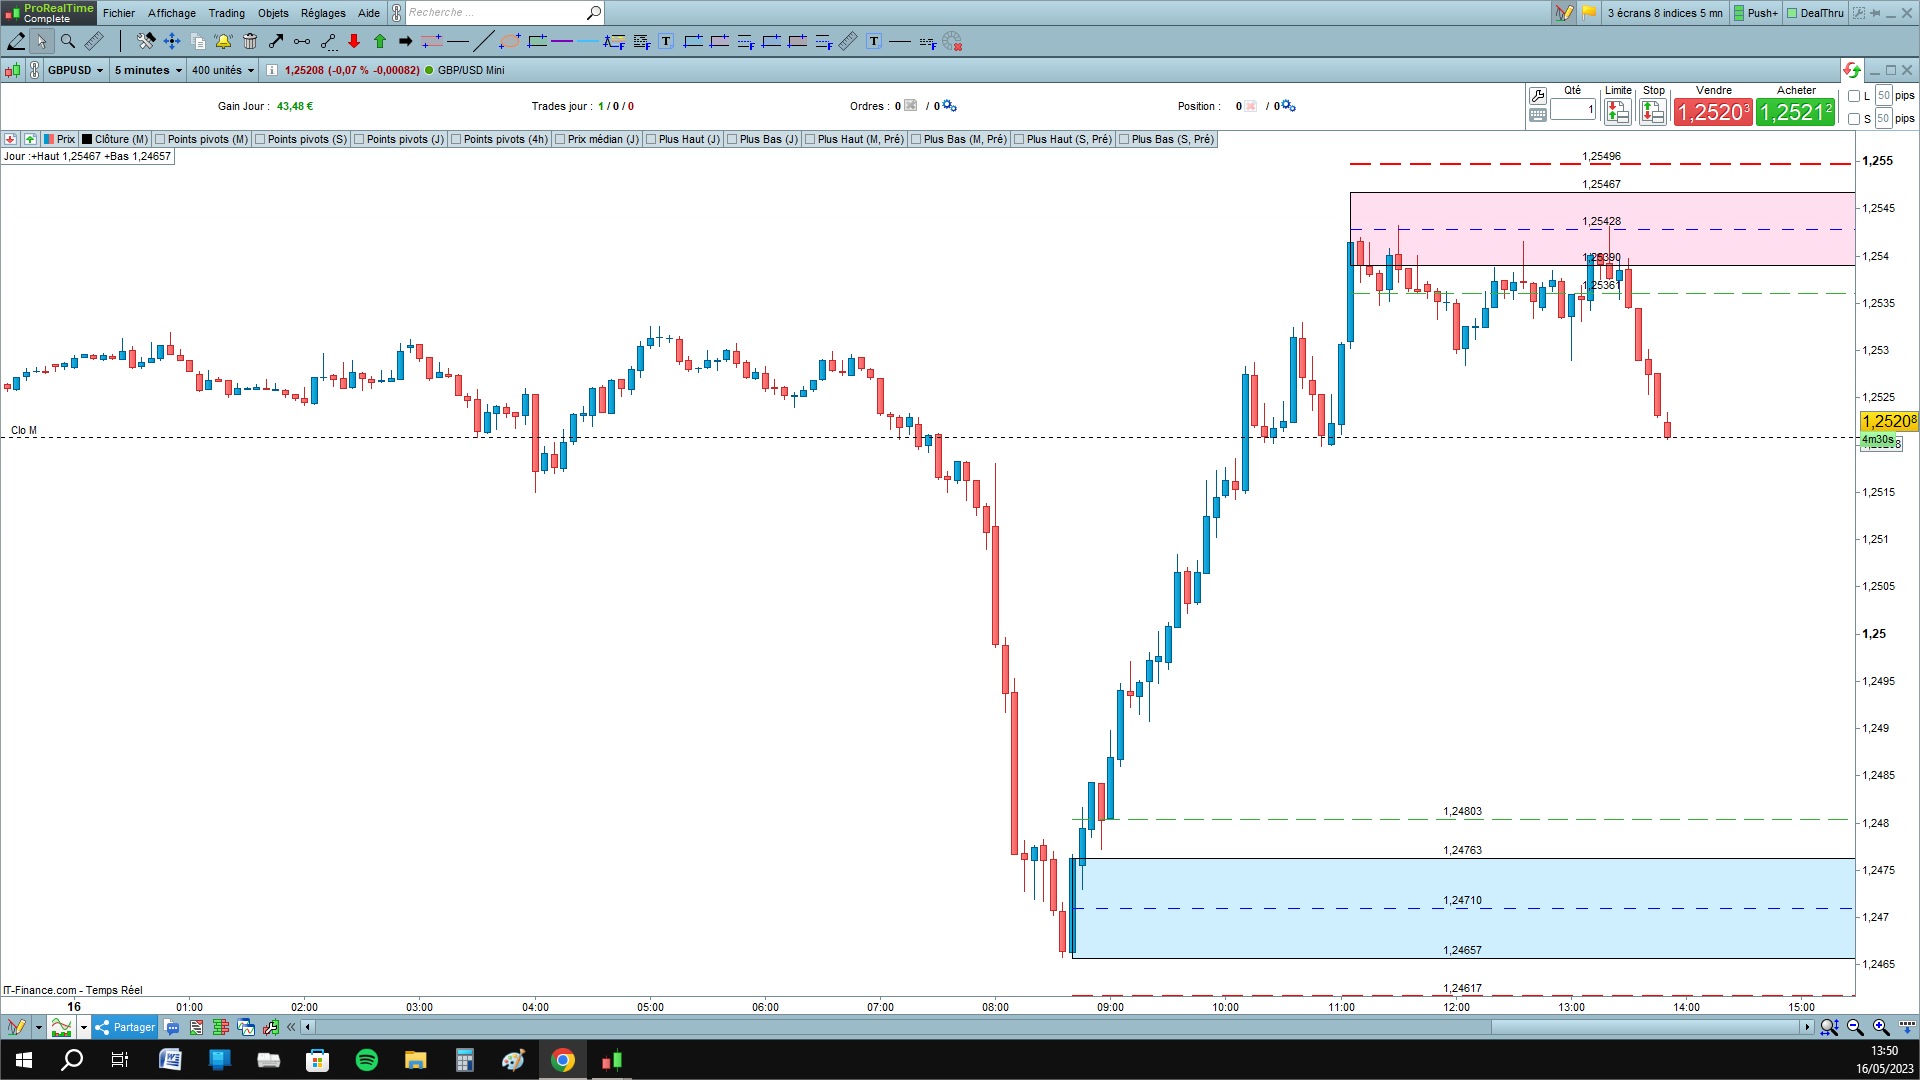Image resolution: width=1920 pixels, height=1080 pixels.
Task: Click the chart info icon
Action: [272, 70]
